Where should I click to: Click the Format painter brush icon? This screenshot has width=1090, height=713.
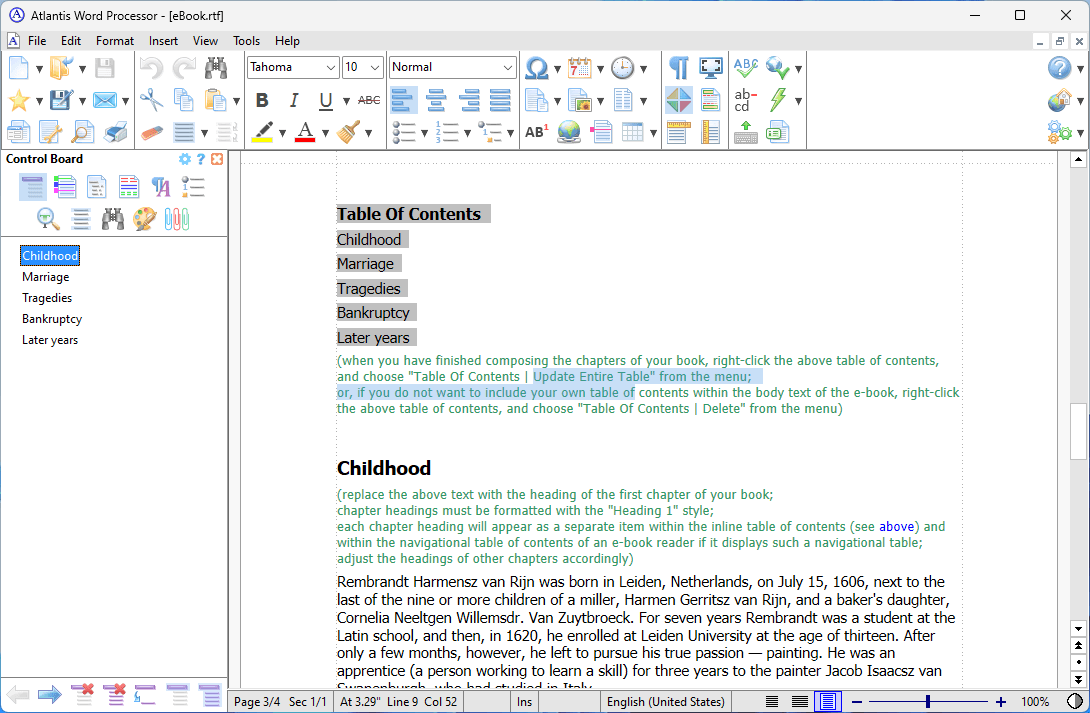(348, 132)
